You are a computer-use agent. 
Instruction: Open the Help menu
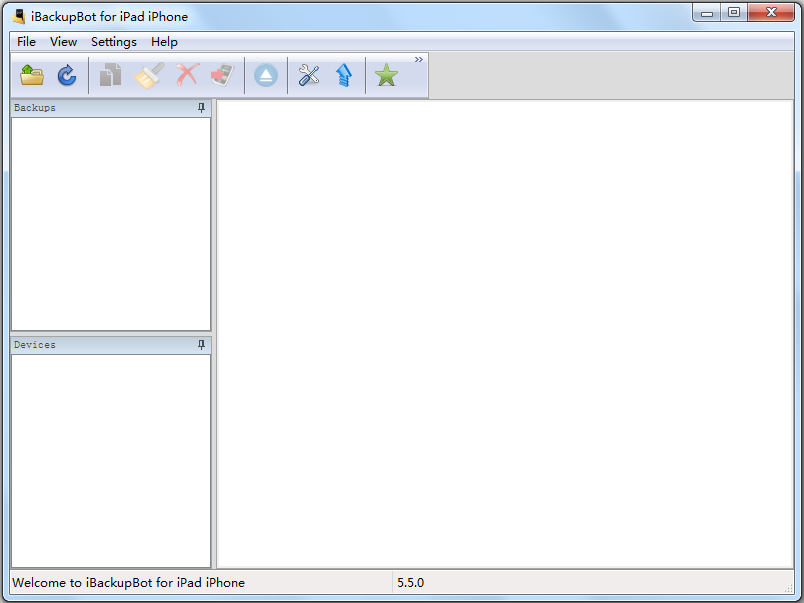pyautogui.click(x=164, y=42)
